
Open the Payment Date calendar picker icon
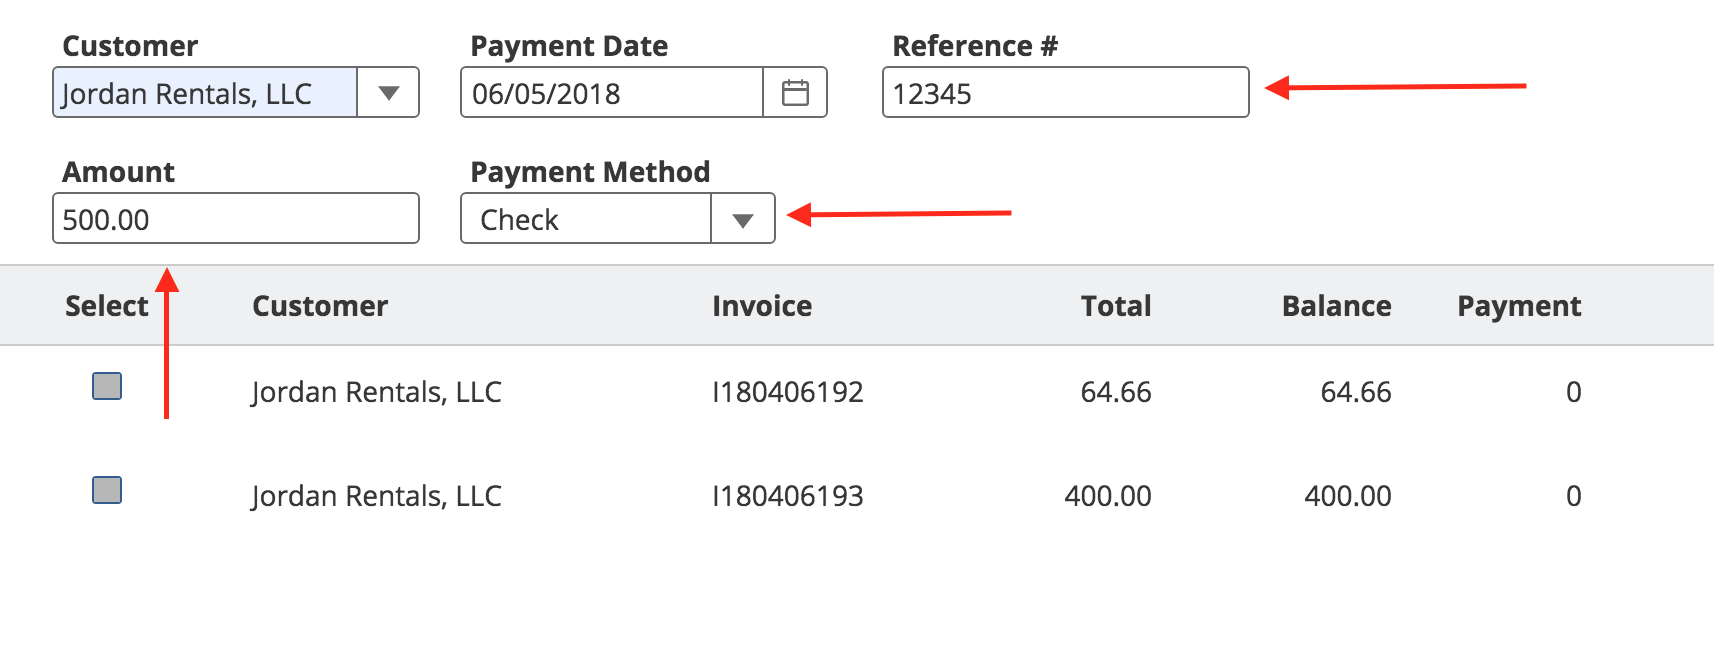click(x=795, y=93)
